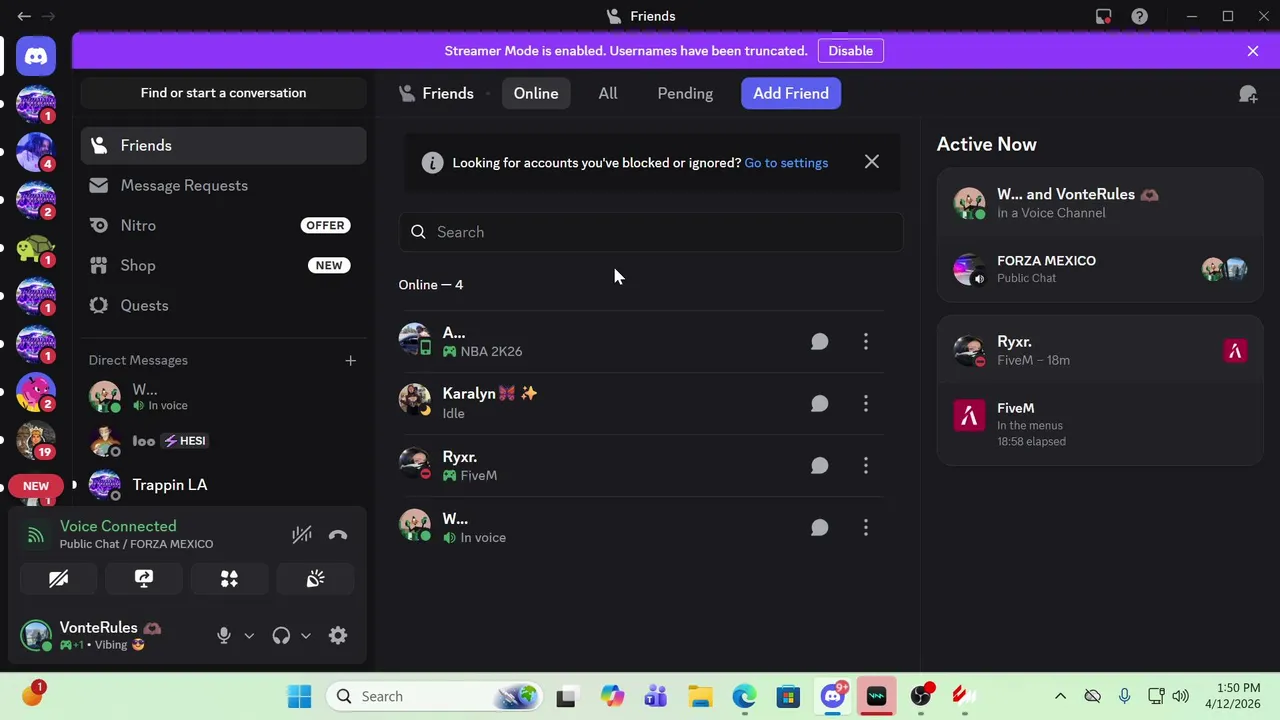Open Help question mark in title bar
This screenshot has width=1280, height=720.
tap(1139, 16)
